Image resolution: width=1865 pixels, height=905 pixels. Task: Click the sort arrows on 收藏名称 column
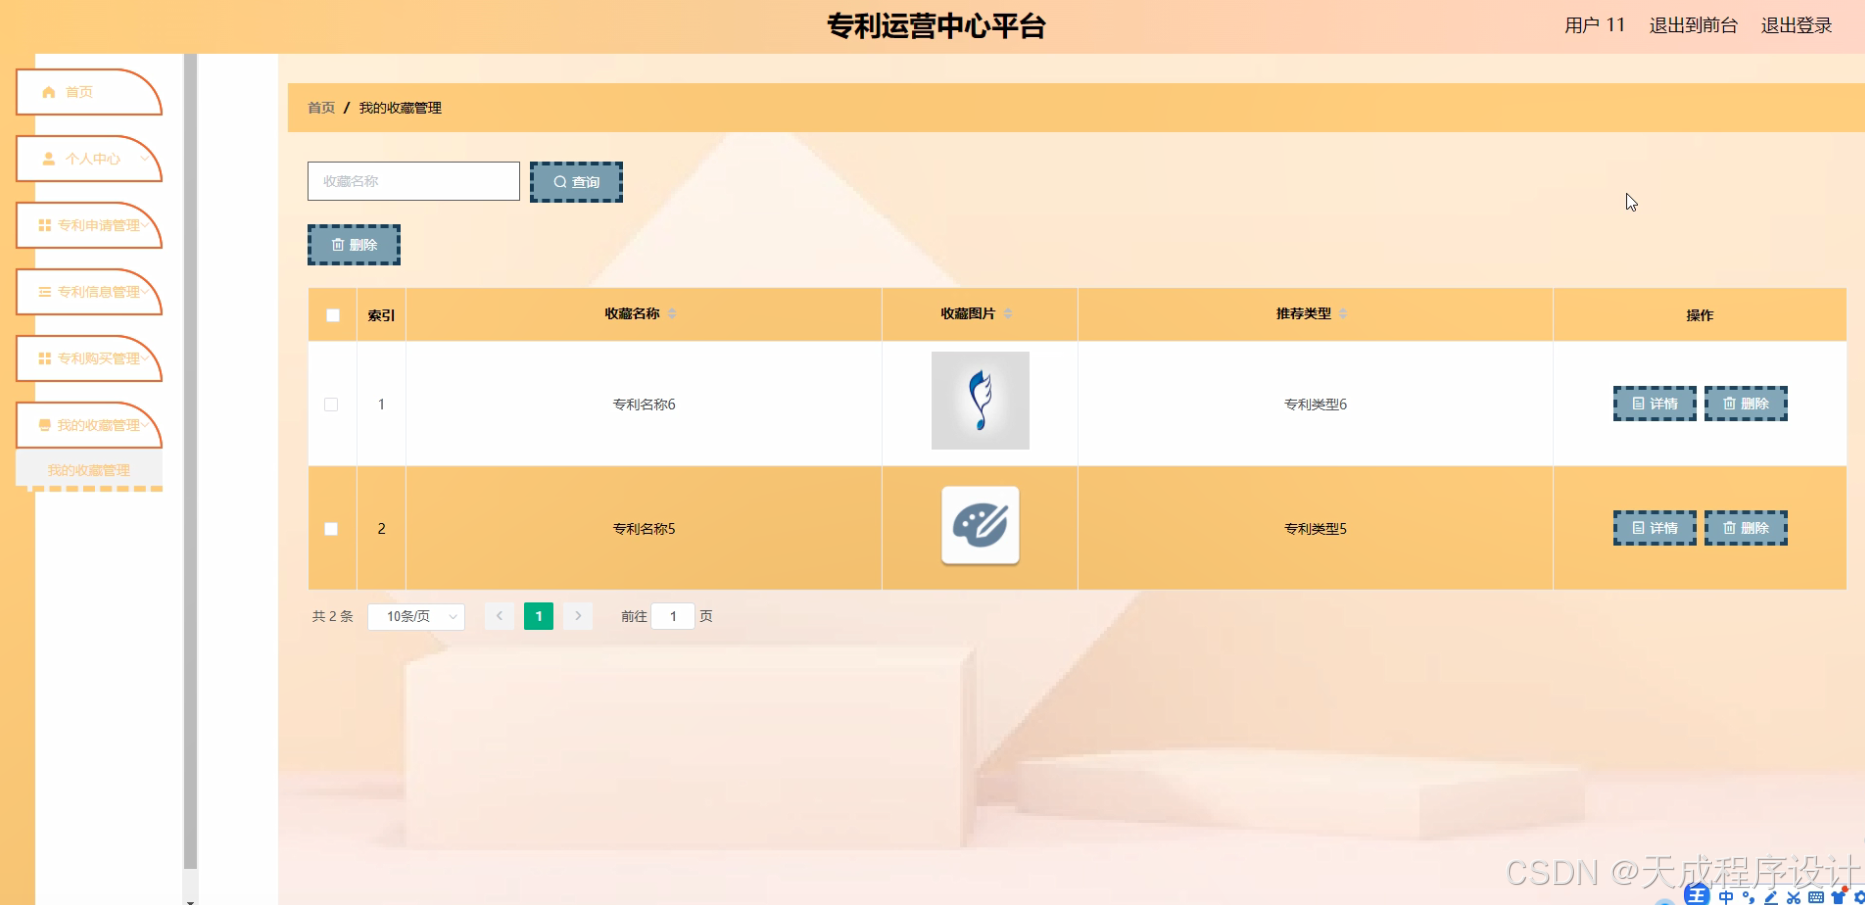coord(673,313)
